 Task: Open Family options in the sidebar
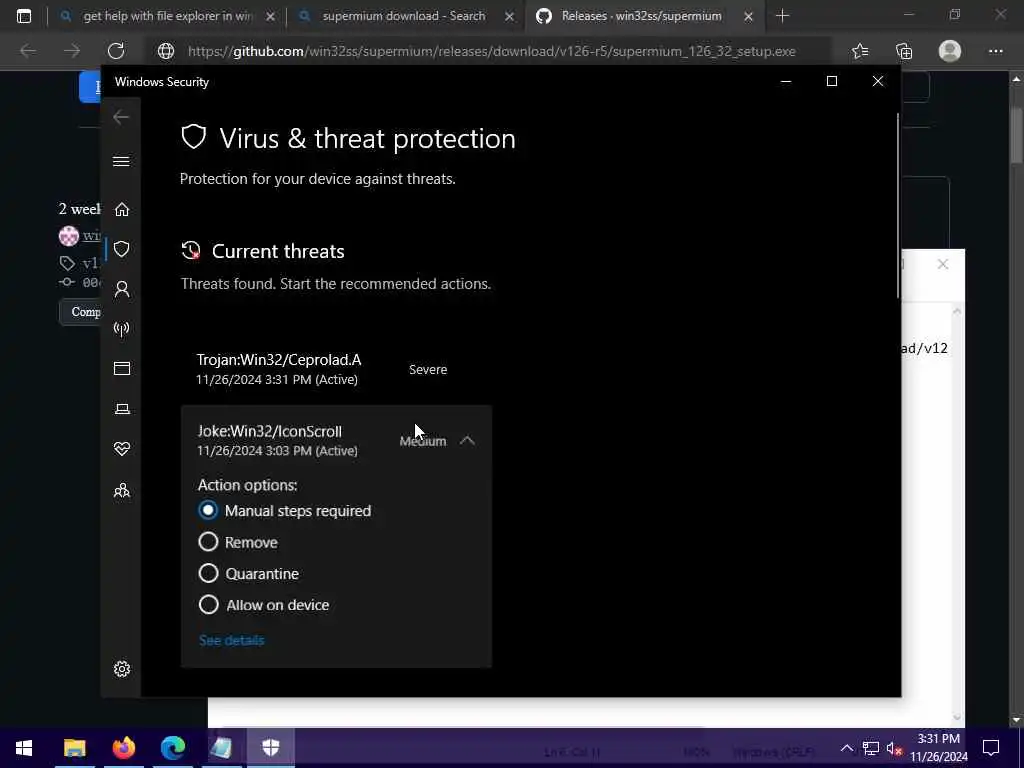(x=121, y=490)
